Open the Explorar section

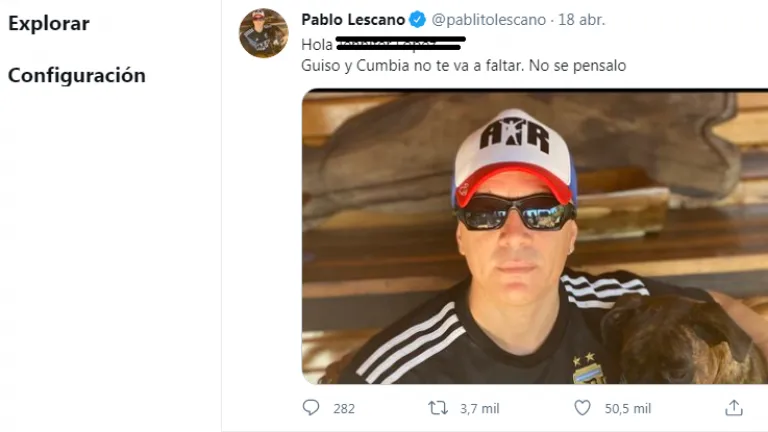point(49,24)
